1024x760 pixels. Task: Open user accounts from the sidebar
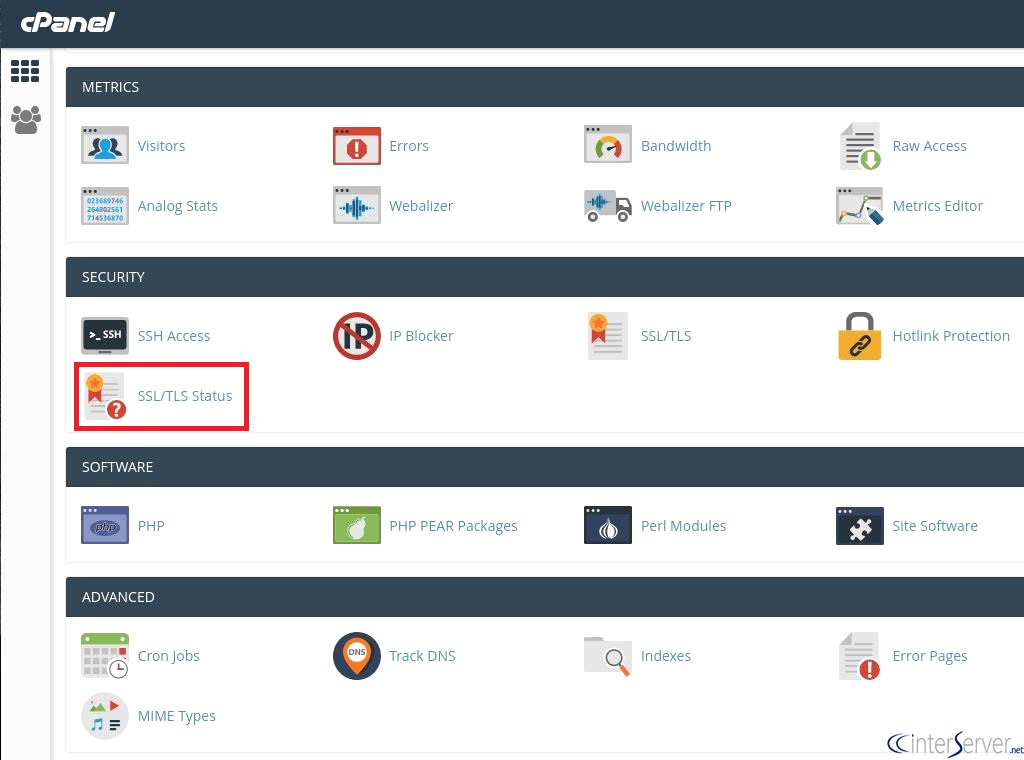tap(25, 120)
